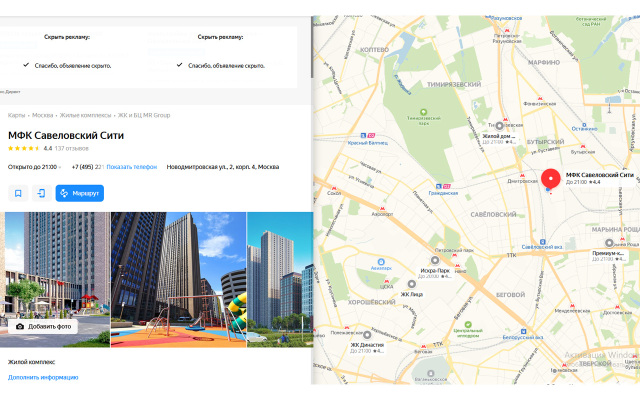Click the left panel vertical scrollbar

(x=312, y=47)
